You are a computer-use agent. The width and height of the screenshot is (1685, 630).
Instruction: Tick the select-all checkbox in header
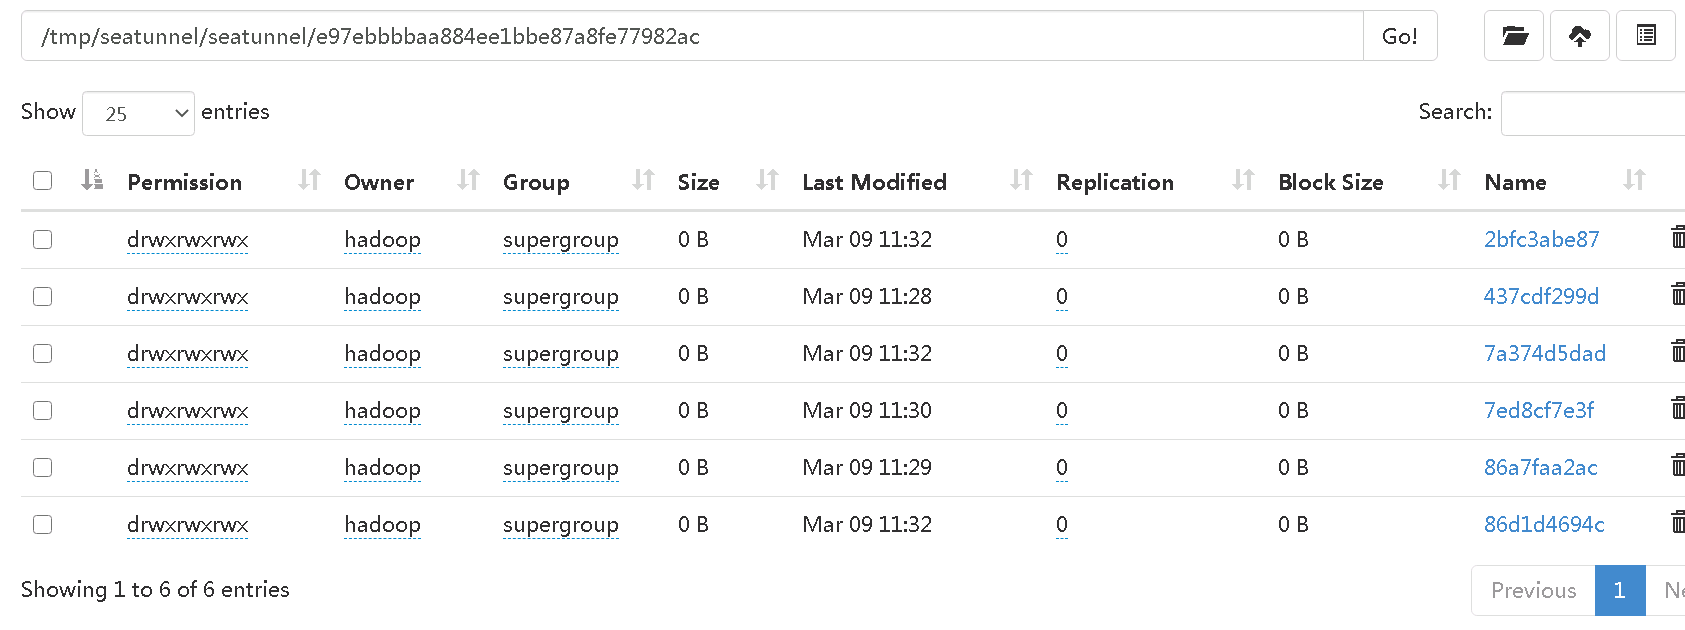point(42,181)
